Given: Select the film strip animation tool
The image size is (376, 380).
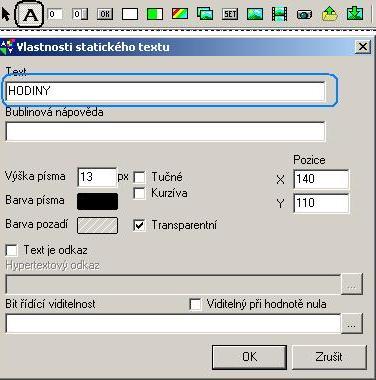Looking at the screenshot, I should pos(279,14).
